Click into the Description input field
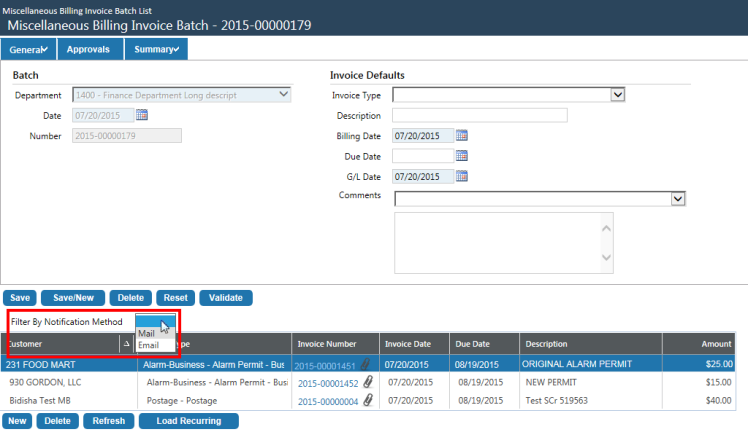 pyautogui.click(x=480, y=115)
